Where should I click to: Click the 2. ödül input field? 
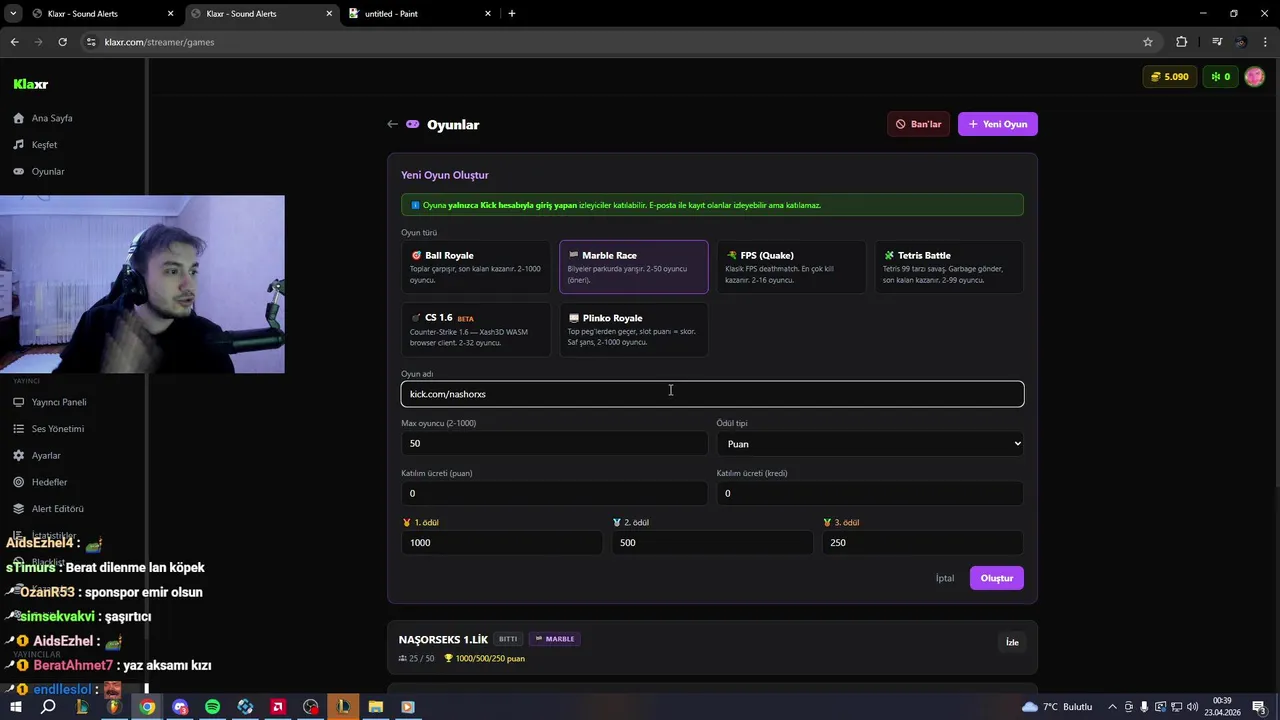pos(712,542)
